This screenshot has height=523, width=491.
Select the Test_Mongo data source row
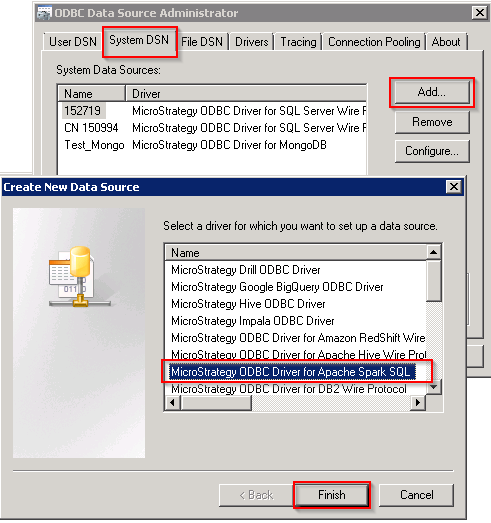coord(212,145)
